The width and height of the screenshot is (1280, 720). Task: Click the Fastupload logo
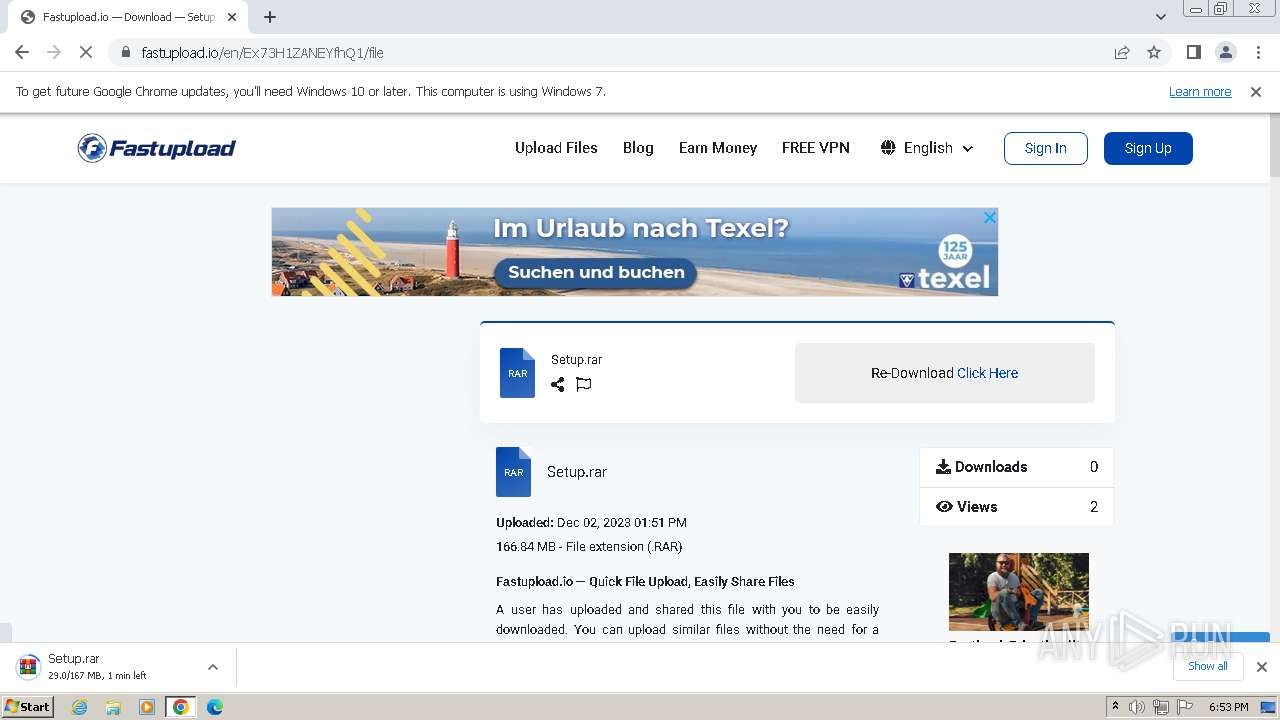(x=157, y=148)
